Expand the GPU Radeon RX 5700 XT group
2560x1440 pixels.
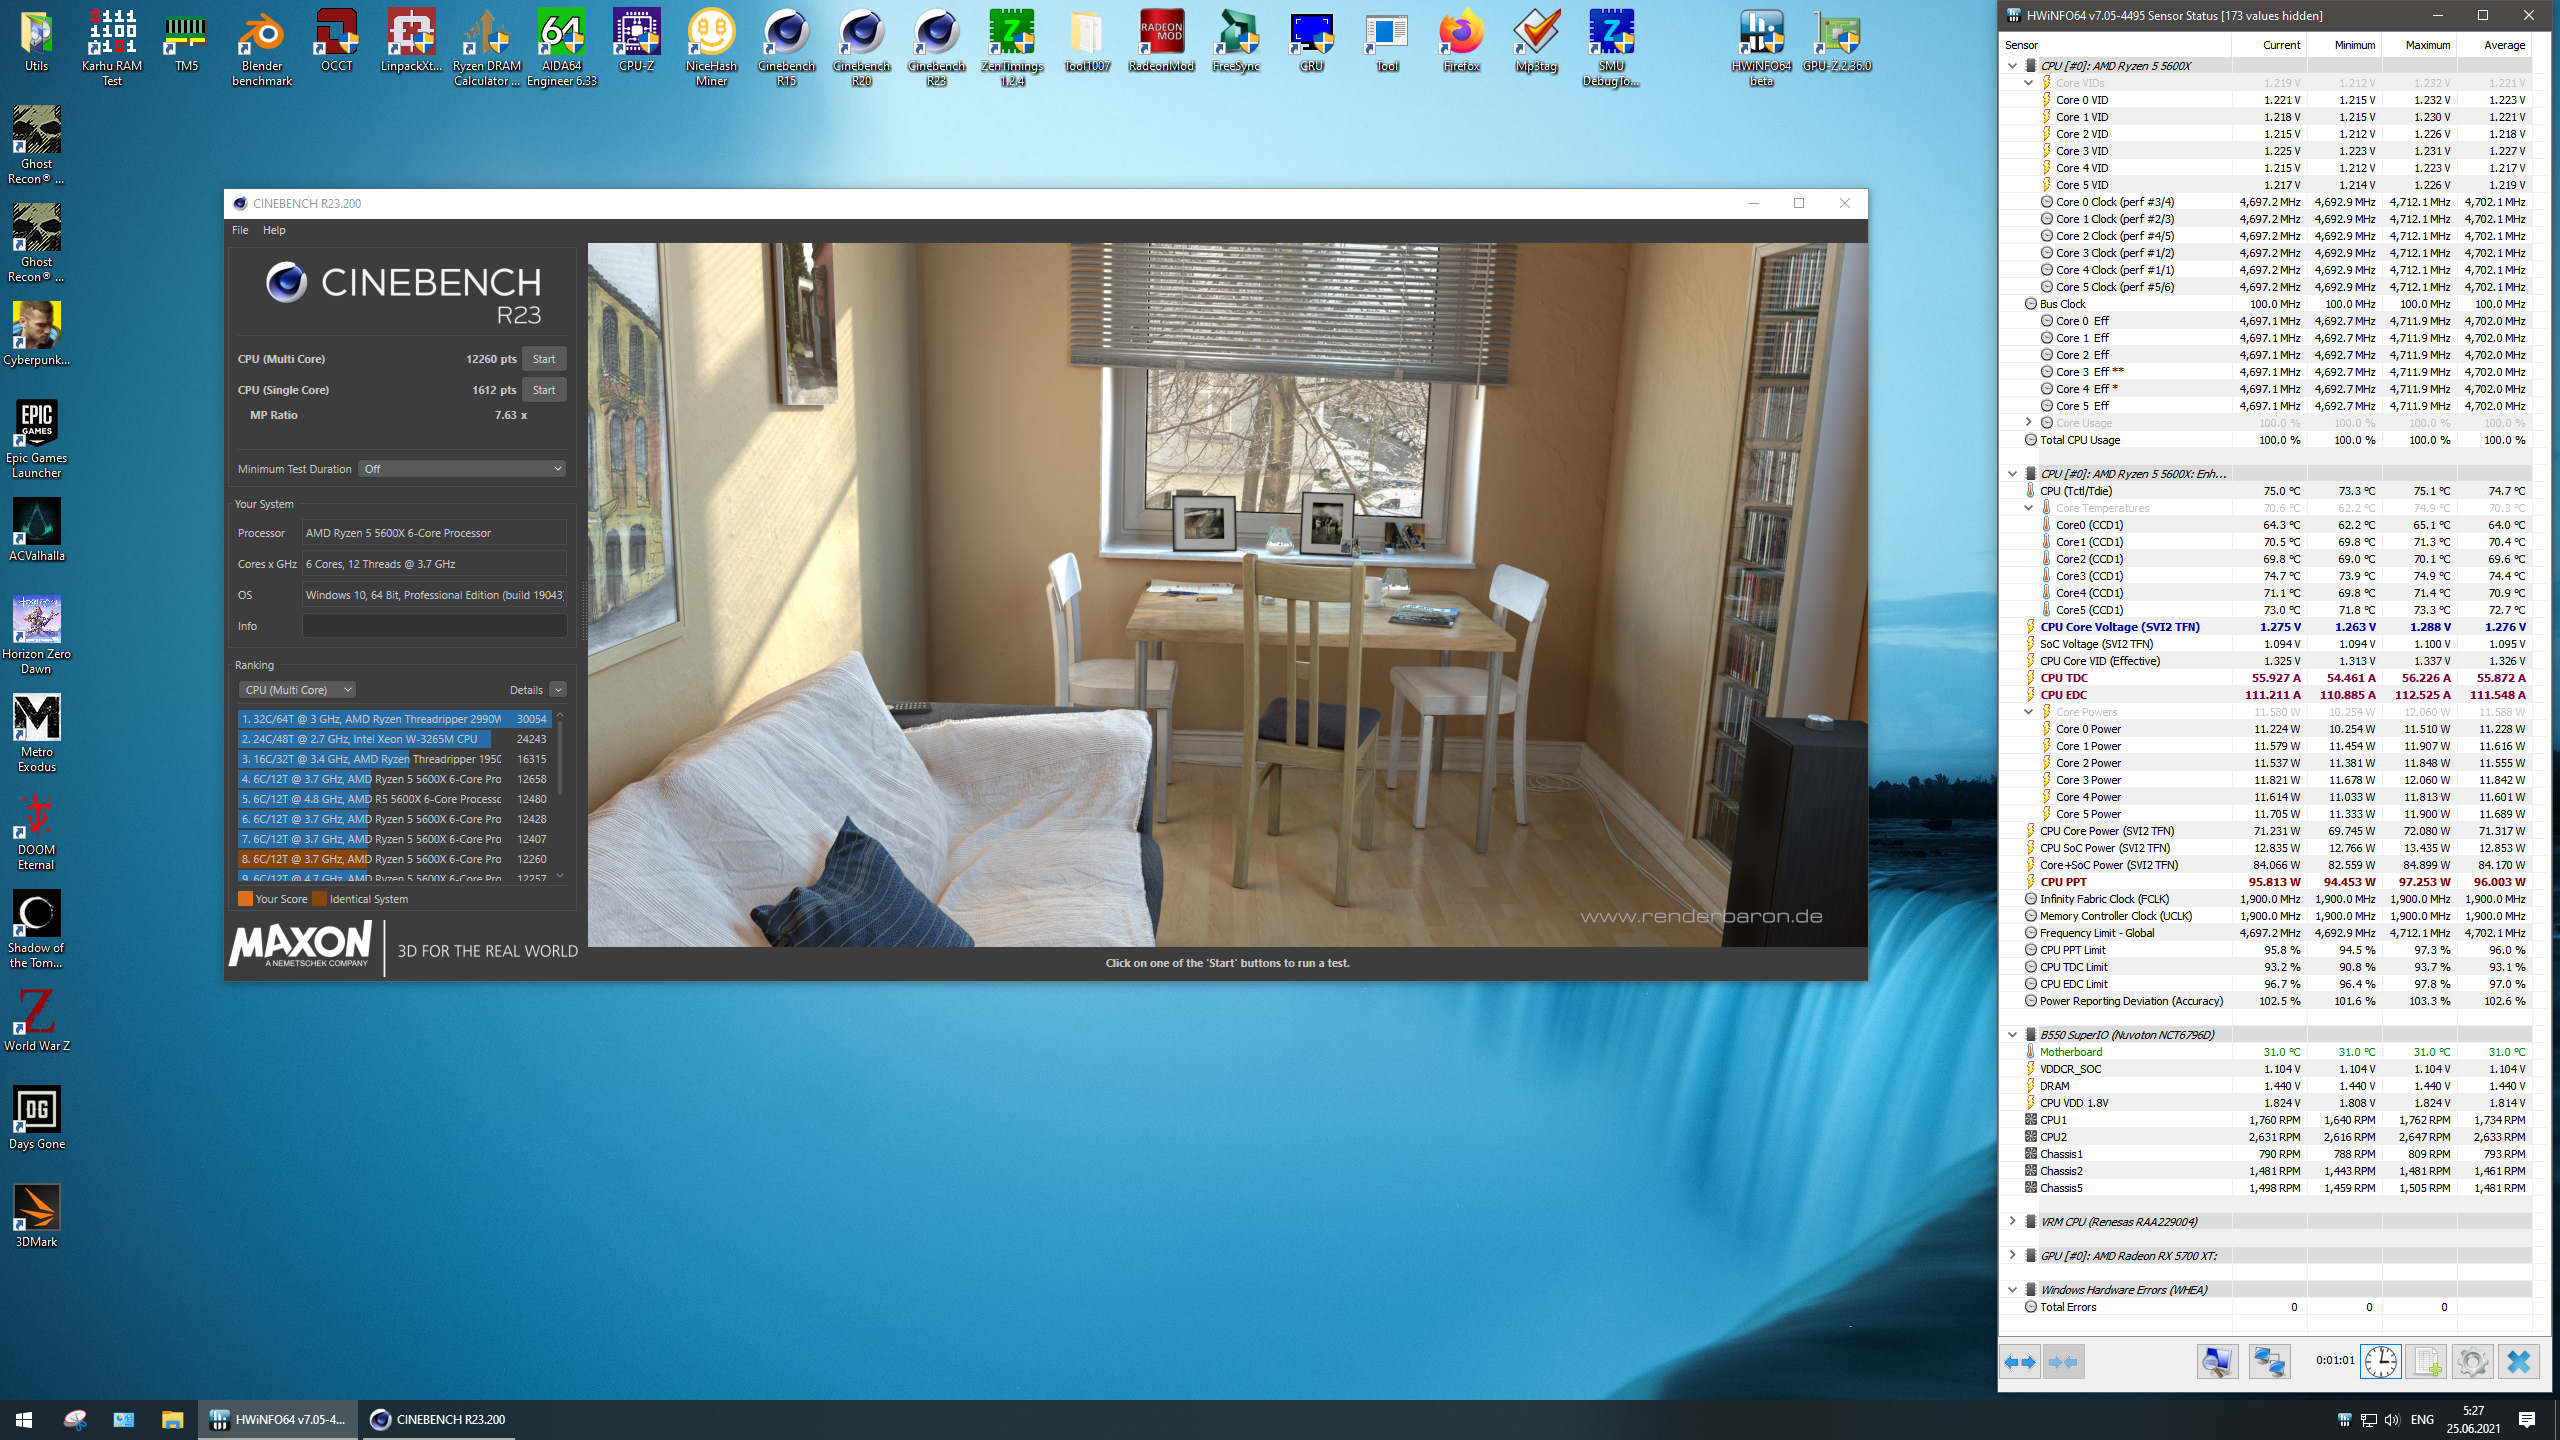pyautogui.click(x=2013, y=1255)
